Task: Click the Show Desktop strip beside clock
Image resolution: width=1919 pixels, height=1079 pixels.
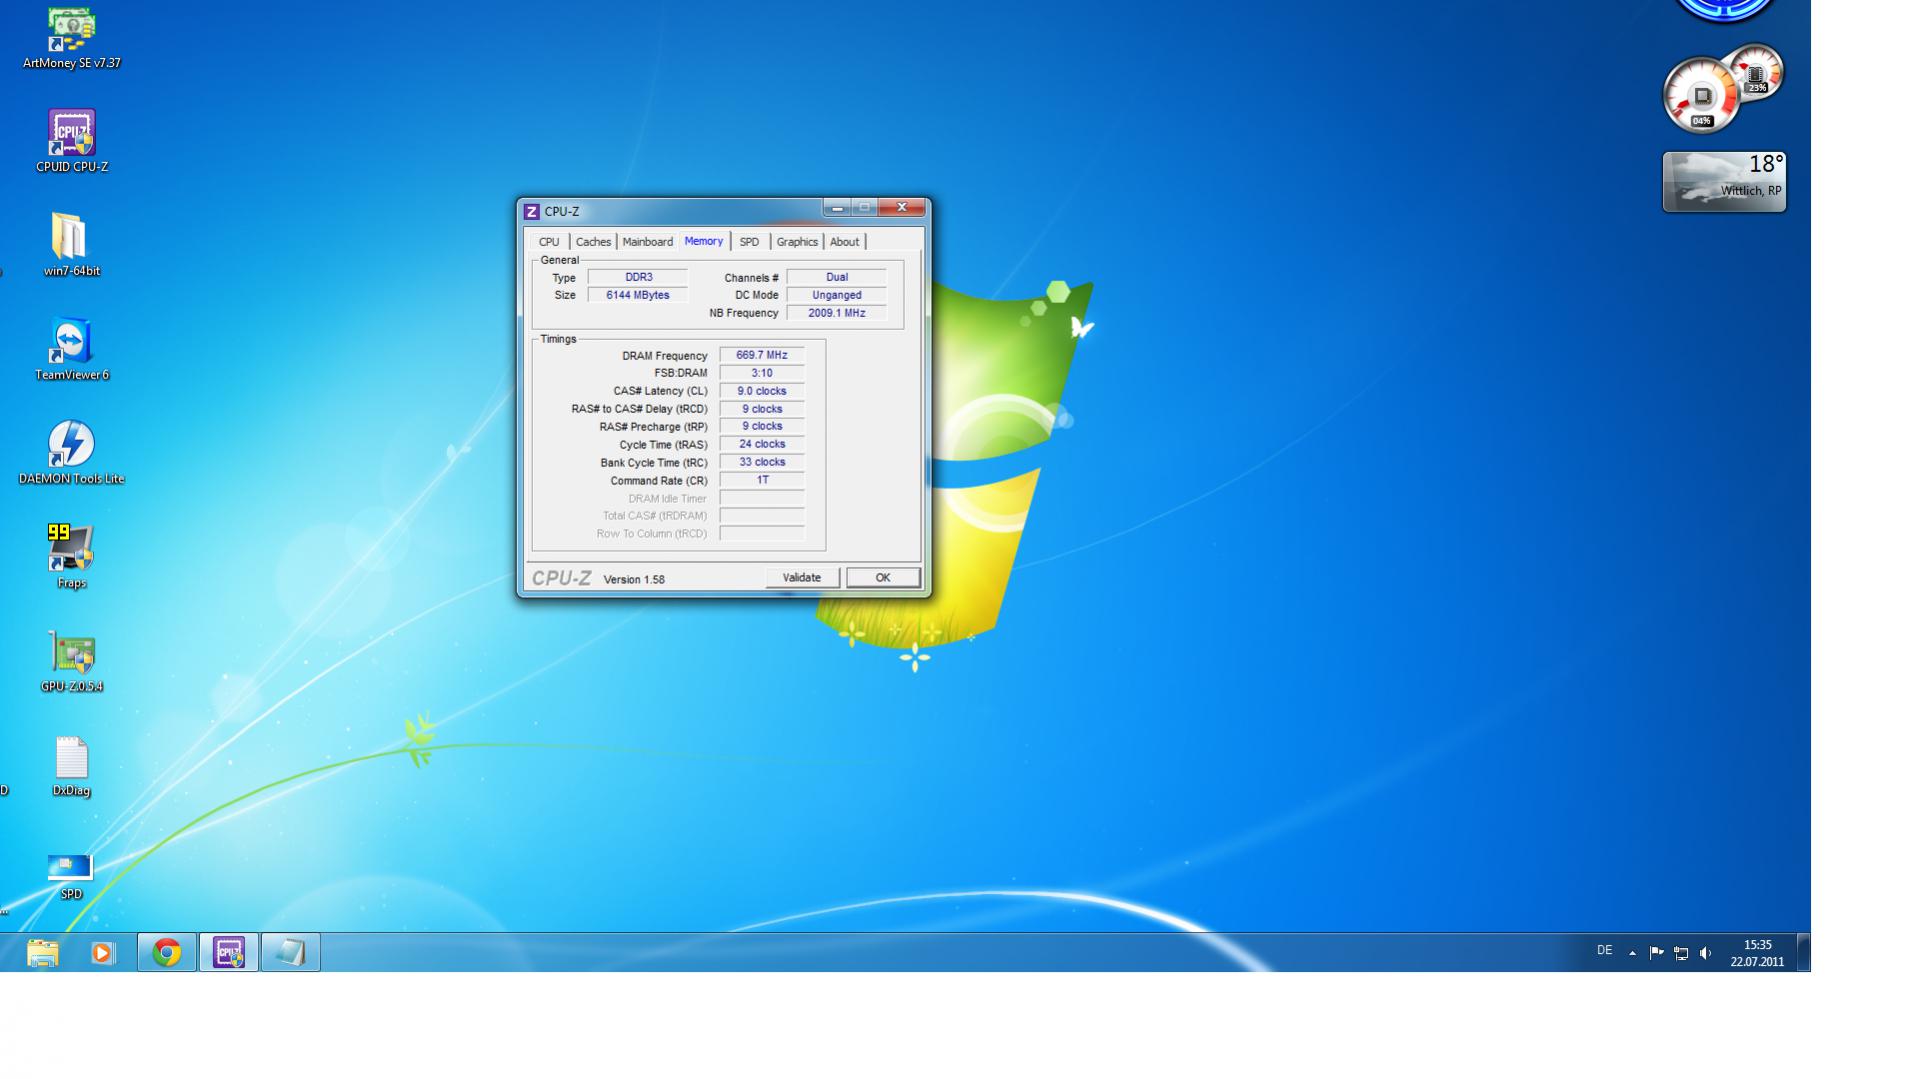Action: (1803, 953)
